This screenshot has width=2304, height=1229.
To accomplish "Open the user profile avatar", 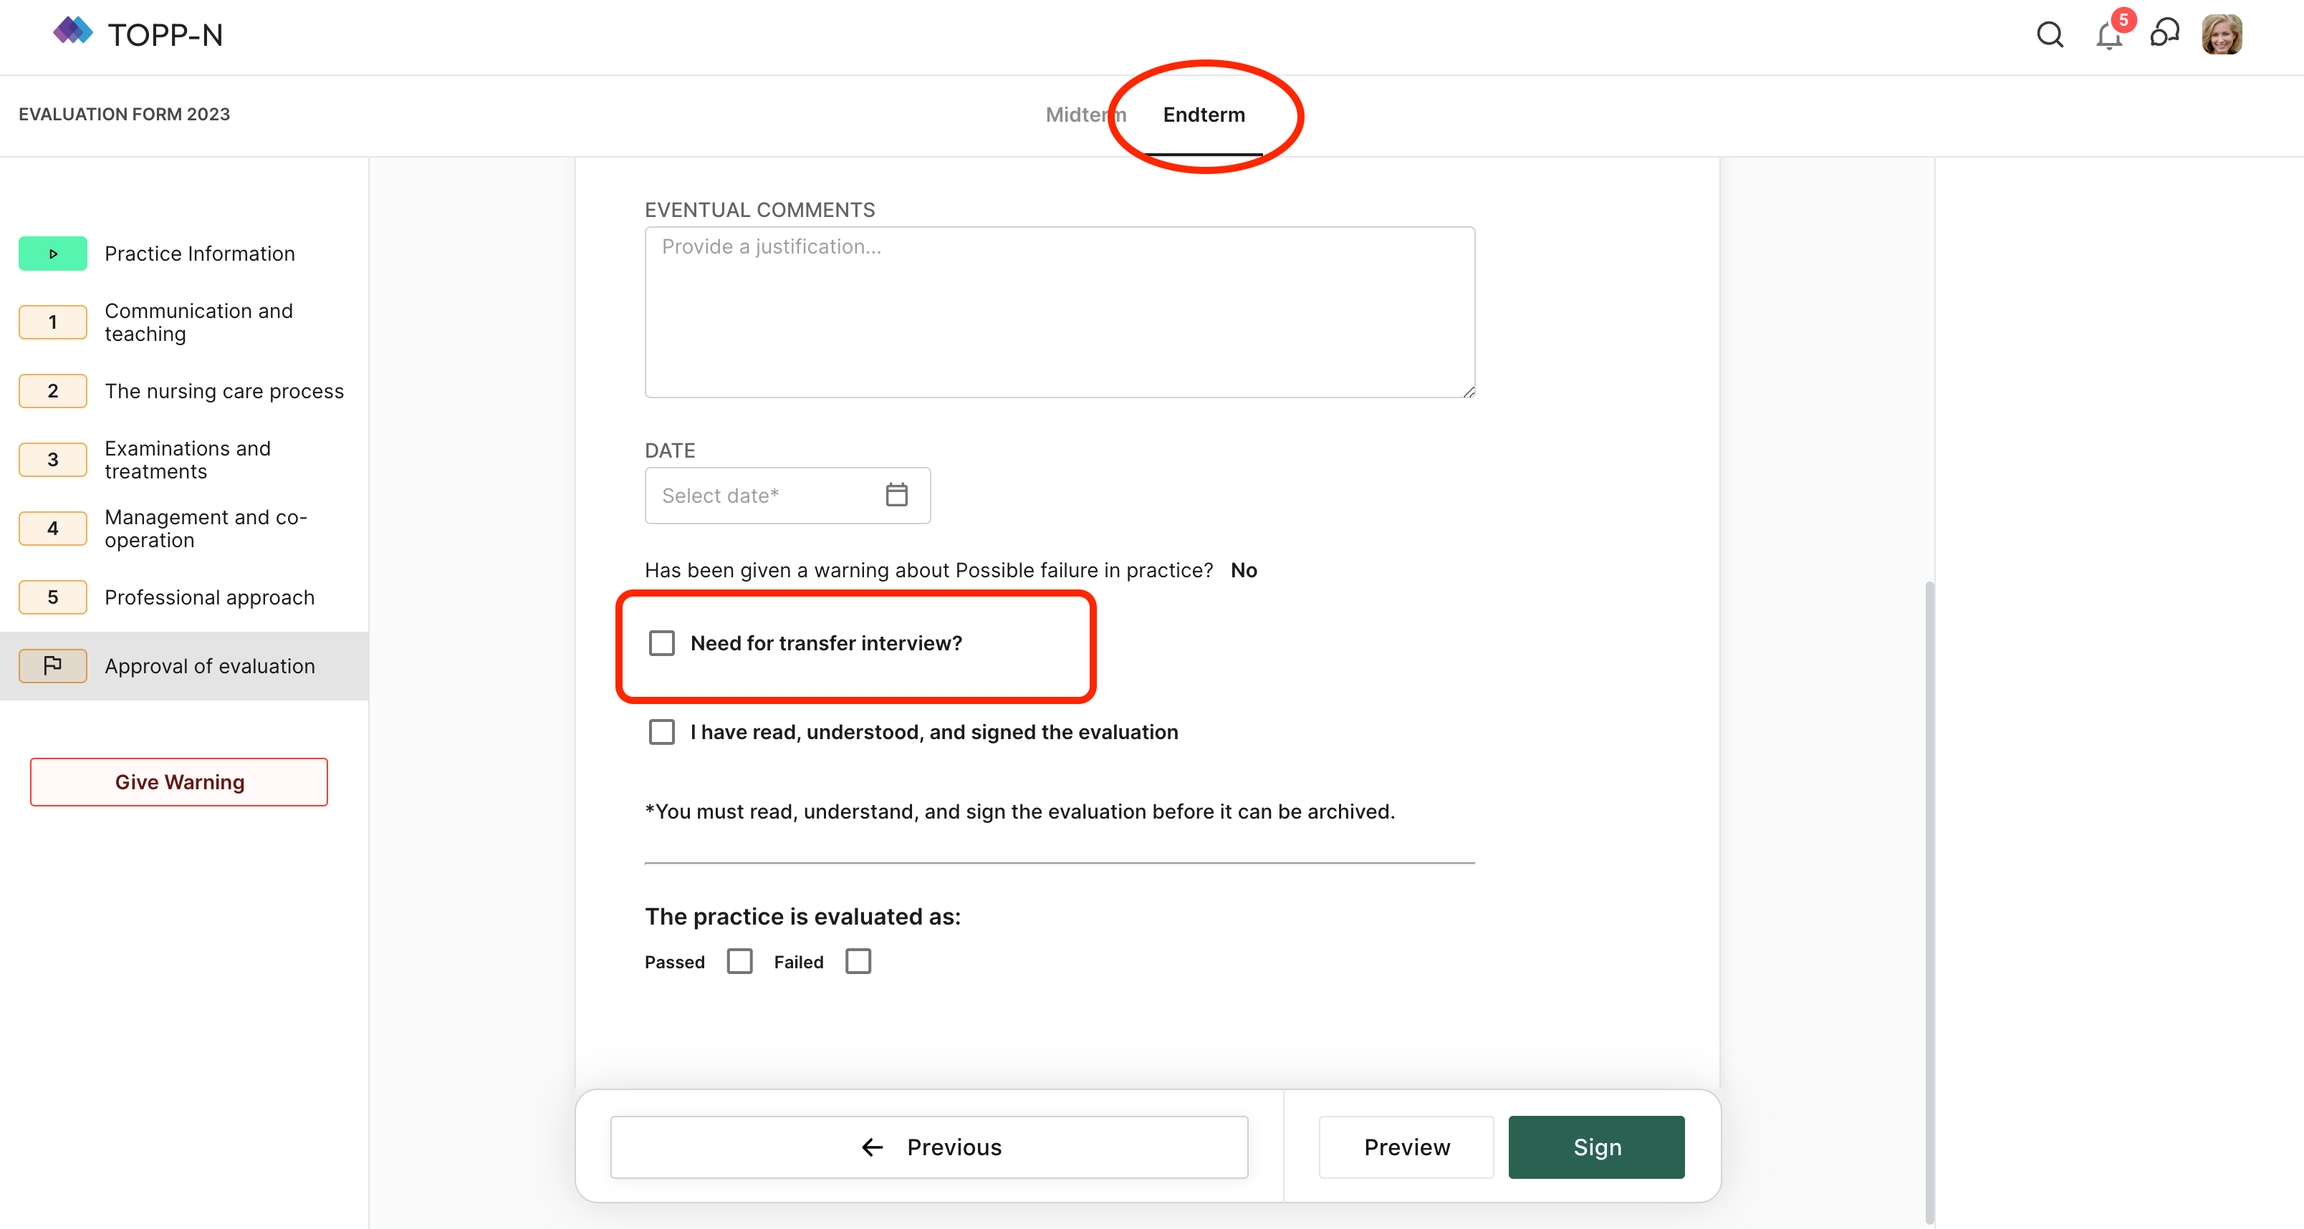I will (x=2221, y=35).
